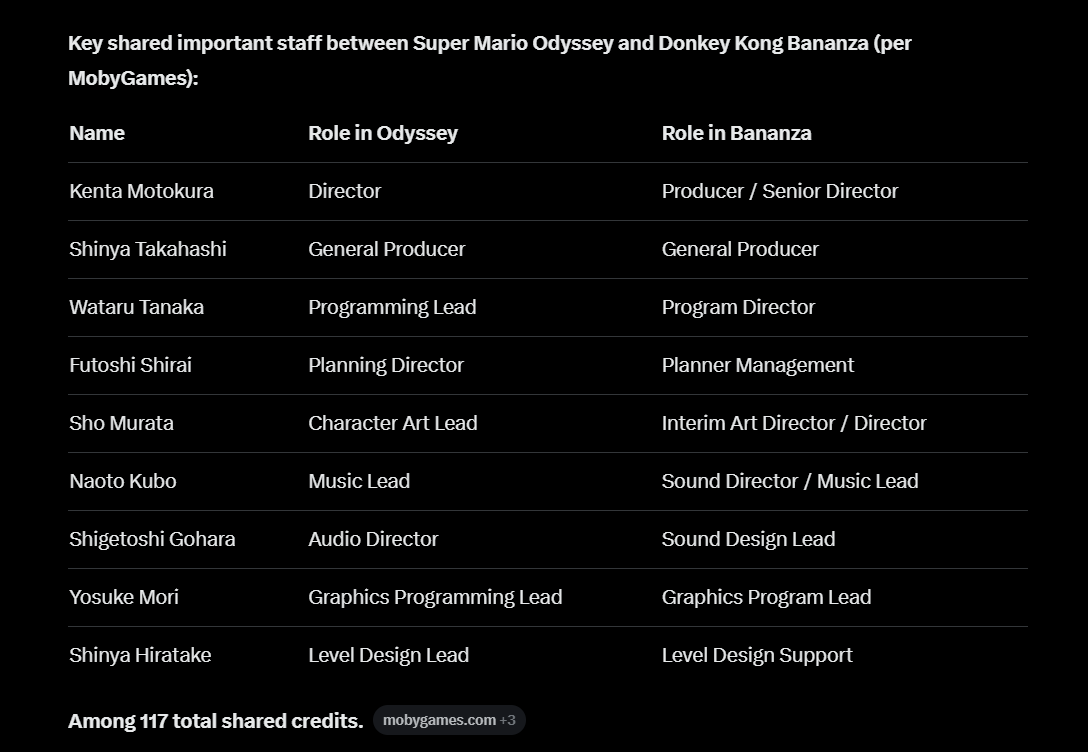The height and width of the screenshot is (752, 1088).
Task: Click the 'Role in Odyssey' column header
Action: pyautogui.click(x=383, y=133)
